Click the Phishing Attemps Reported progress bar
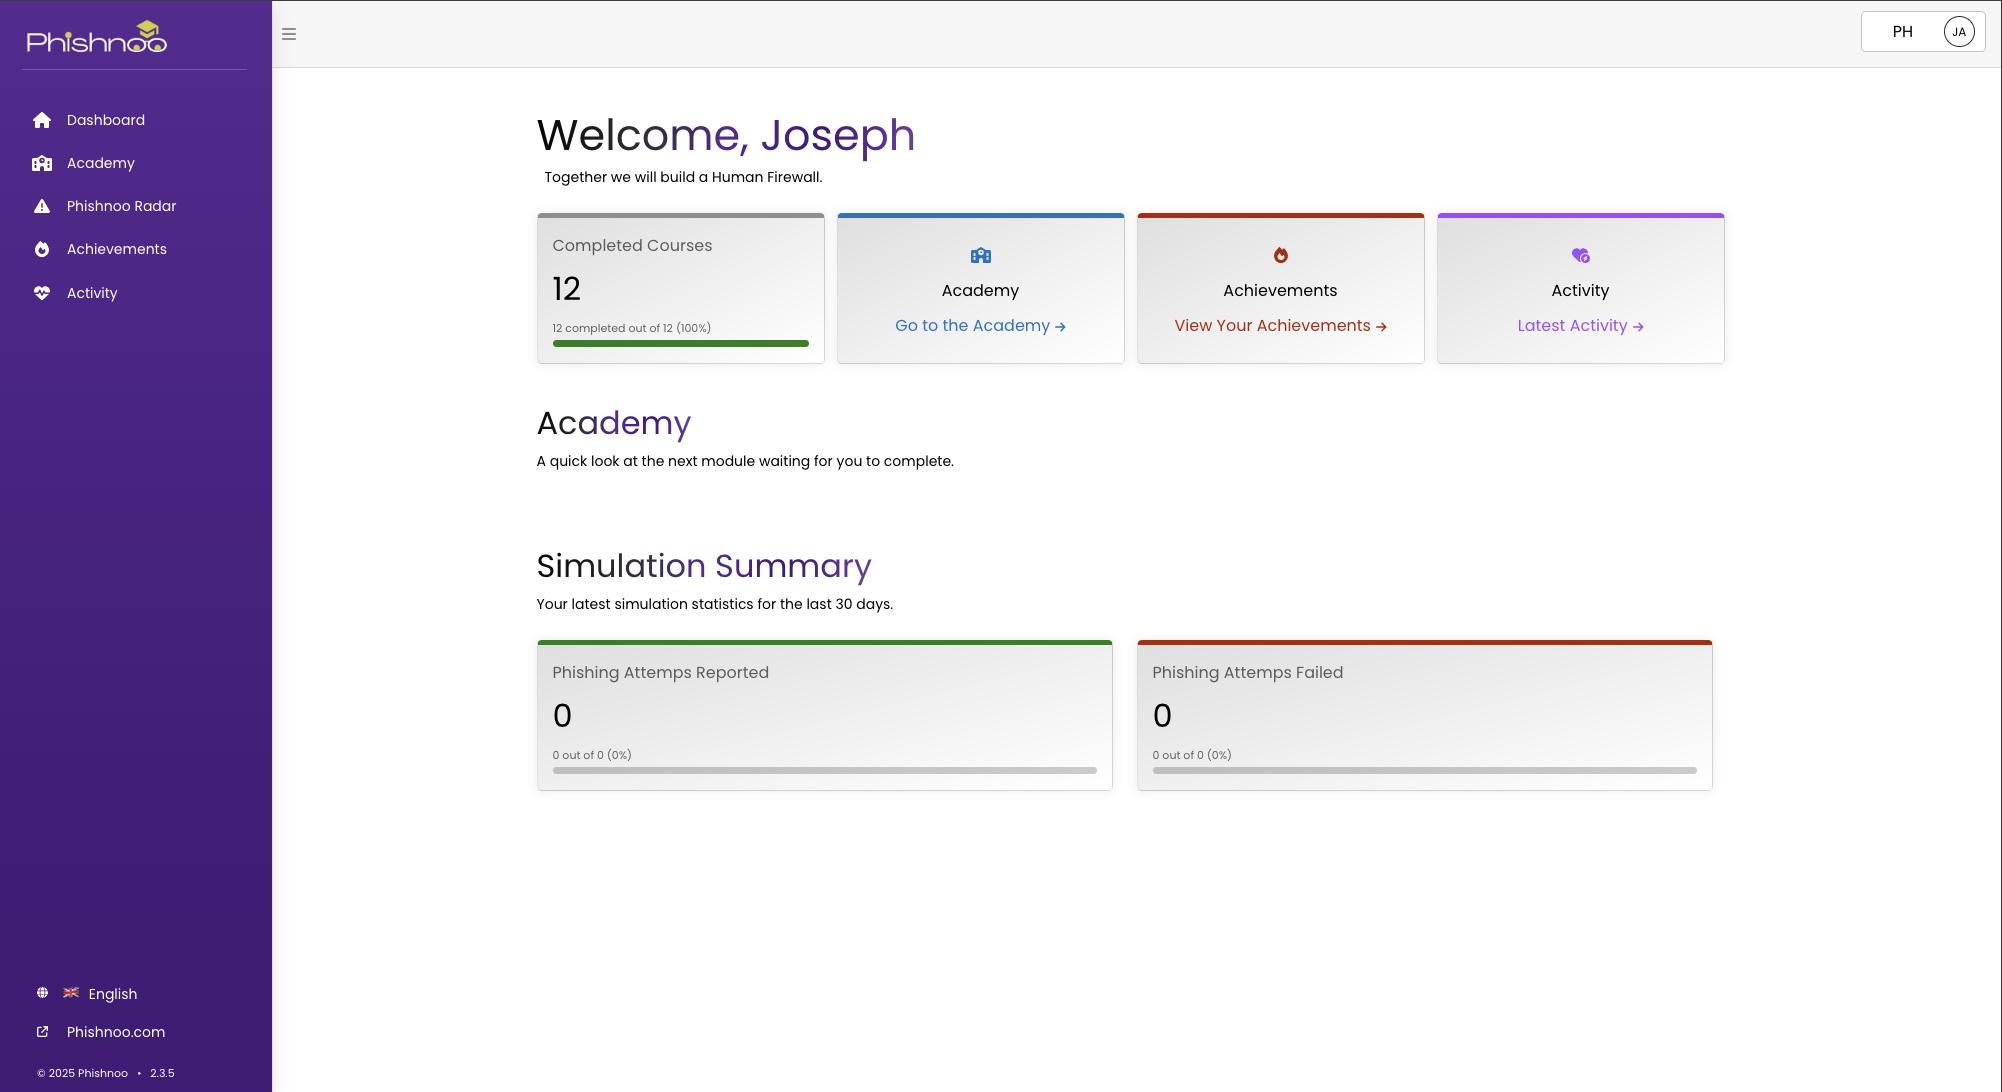The width and height of the screenshot is (2002, 1092). point(825,771)
